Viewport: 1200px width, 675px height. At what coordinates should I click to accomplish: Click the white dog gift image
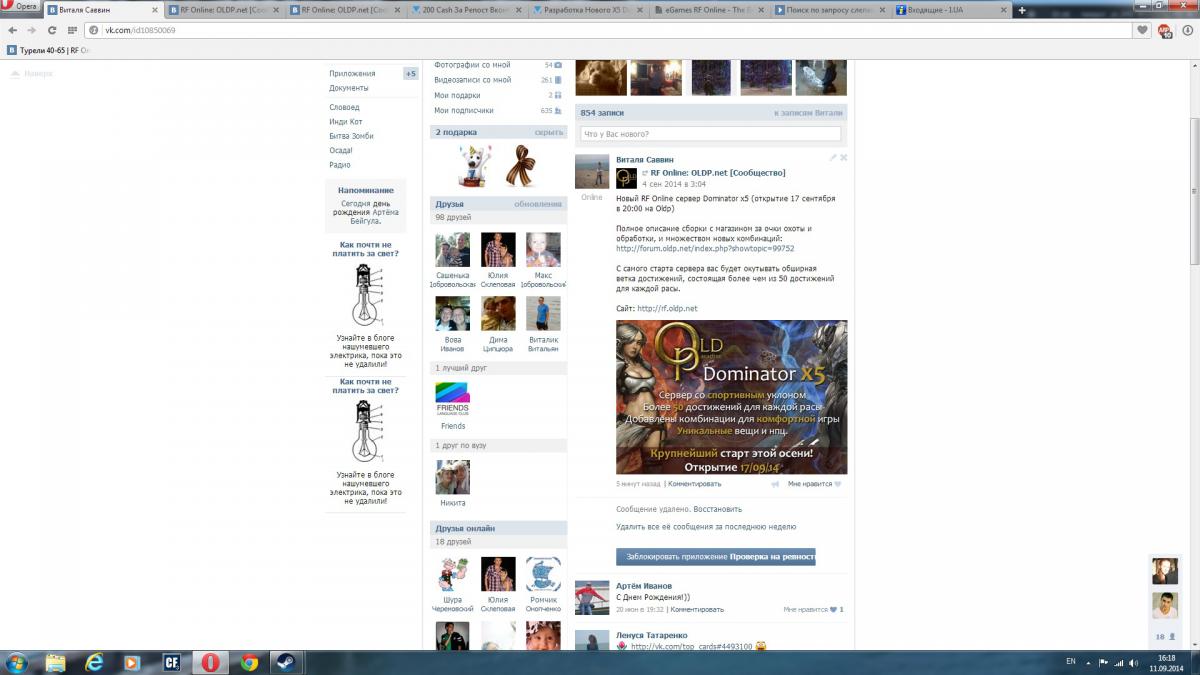tap(475, 165)
